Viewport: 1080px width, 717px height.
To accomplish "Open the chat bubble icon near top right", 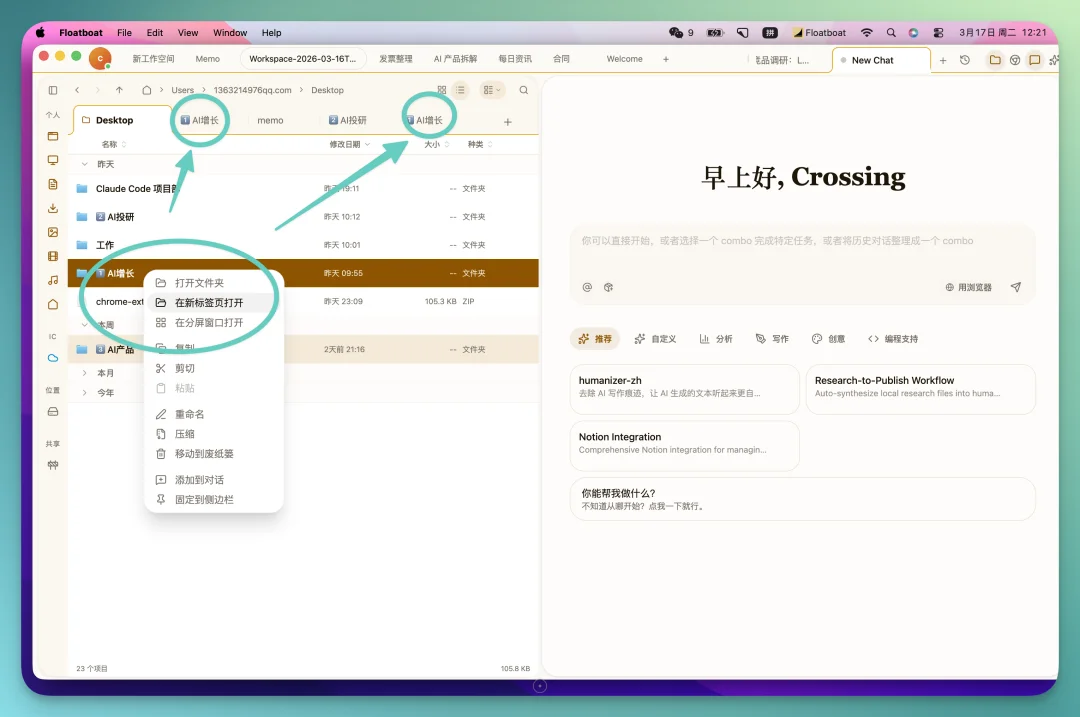I will click(x=1034, y=60).
